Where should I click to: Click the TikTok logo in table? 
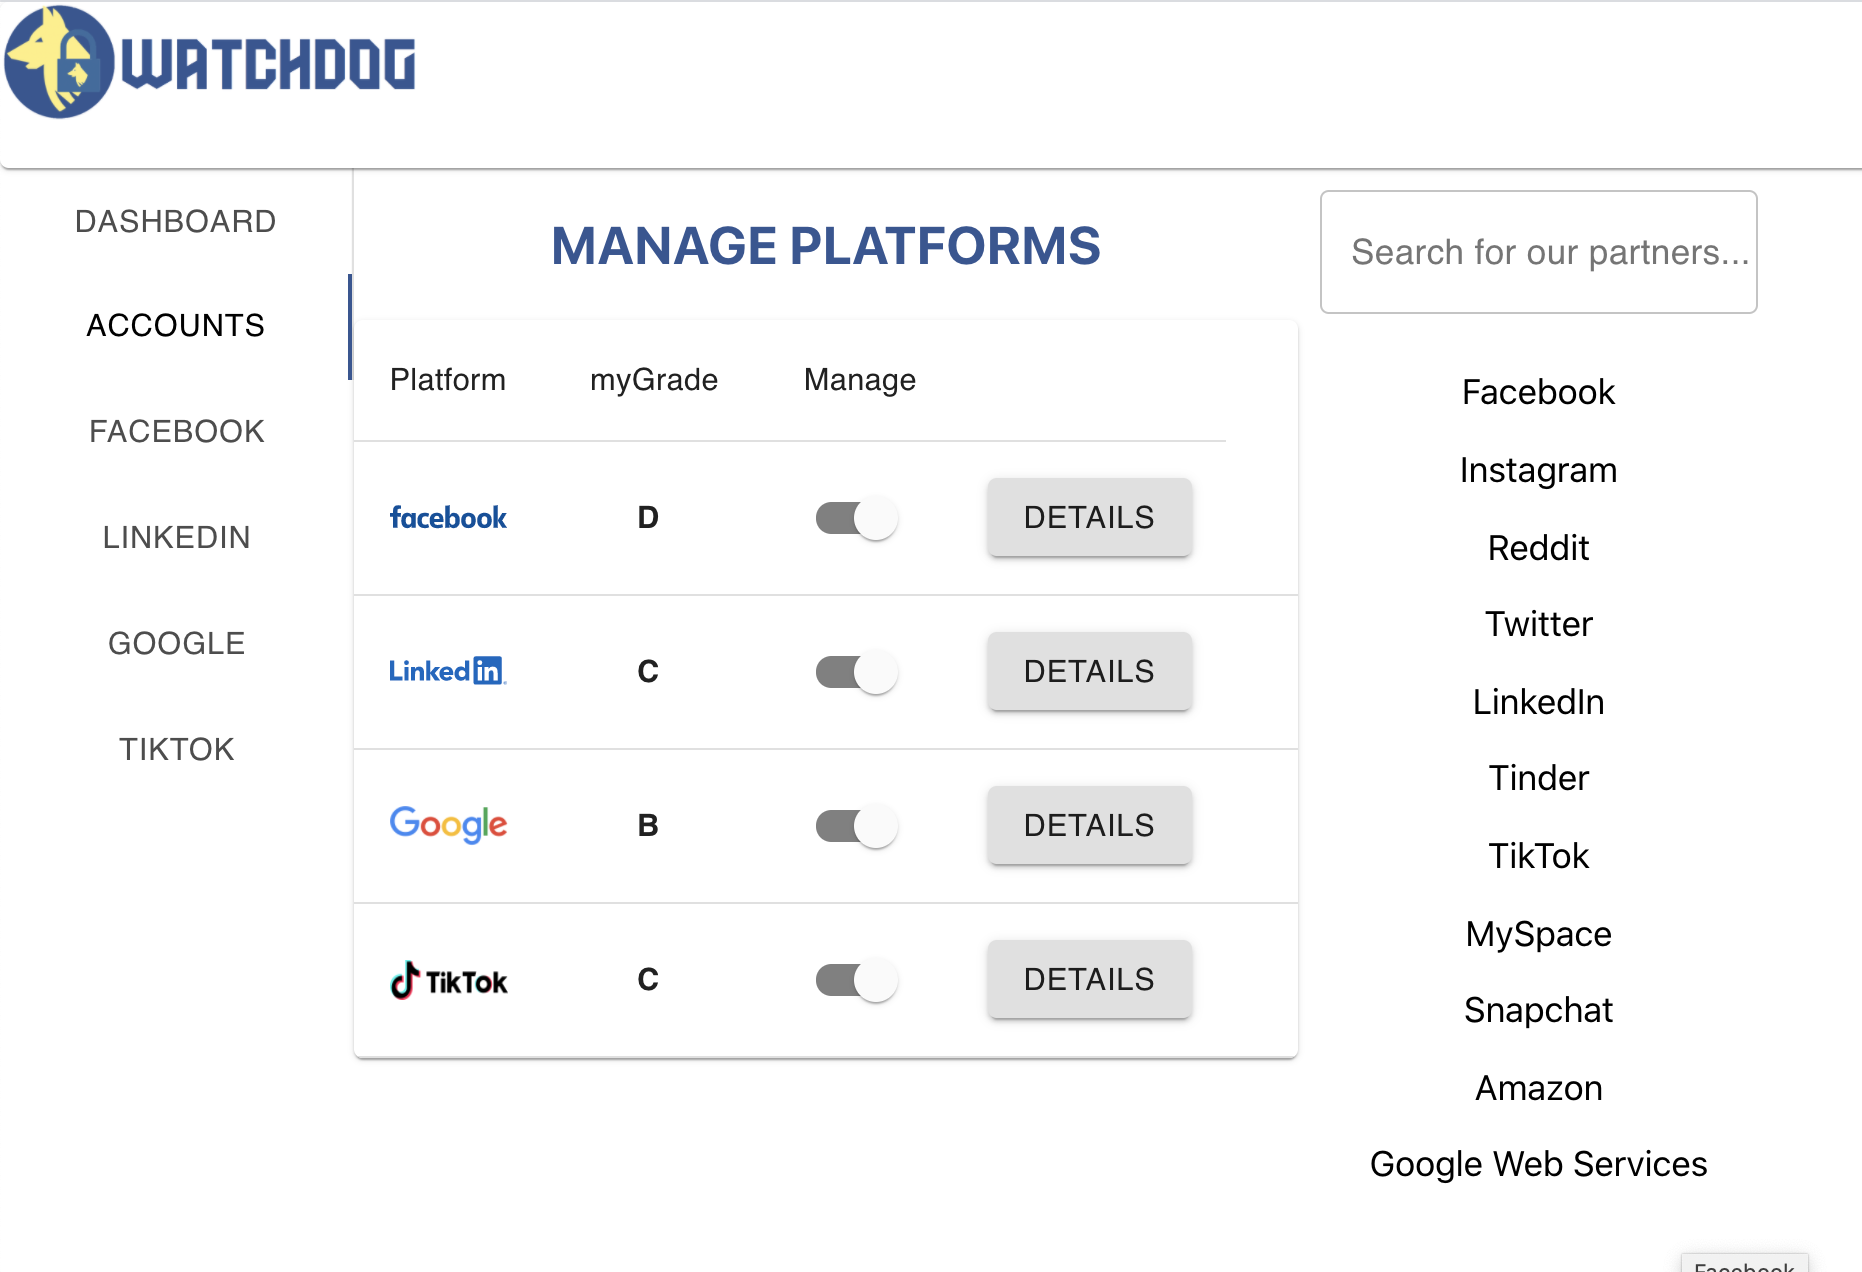pyautogui.click(x=448, y=980)
